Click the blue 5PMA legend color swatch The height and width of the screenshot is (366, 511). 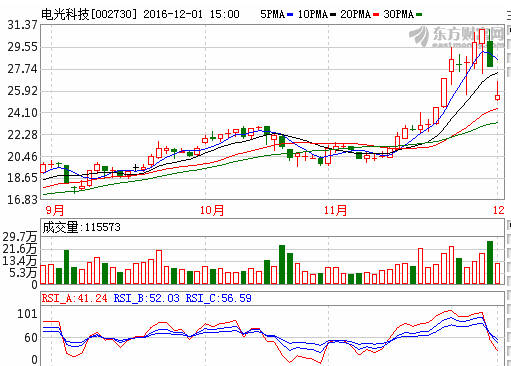tap(290, 15)
